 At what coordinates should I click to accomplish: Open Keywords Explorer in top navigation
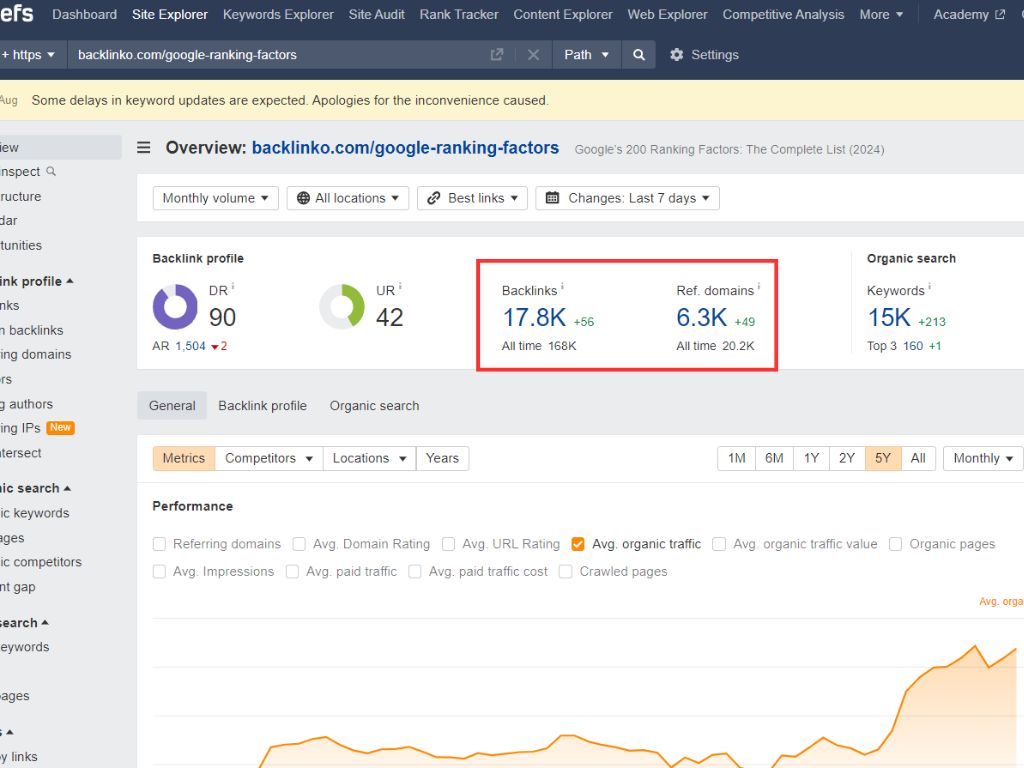(x=278, y=15)
